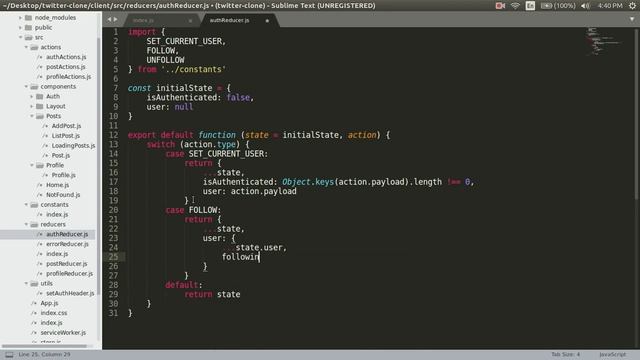Image resolution: width=640 pixels, height=360 pixels.
Task: Collapse the constants folder
Action: 26,204
